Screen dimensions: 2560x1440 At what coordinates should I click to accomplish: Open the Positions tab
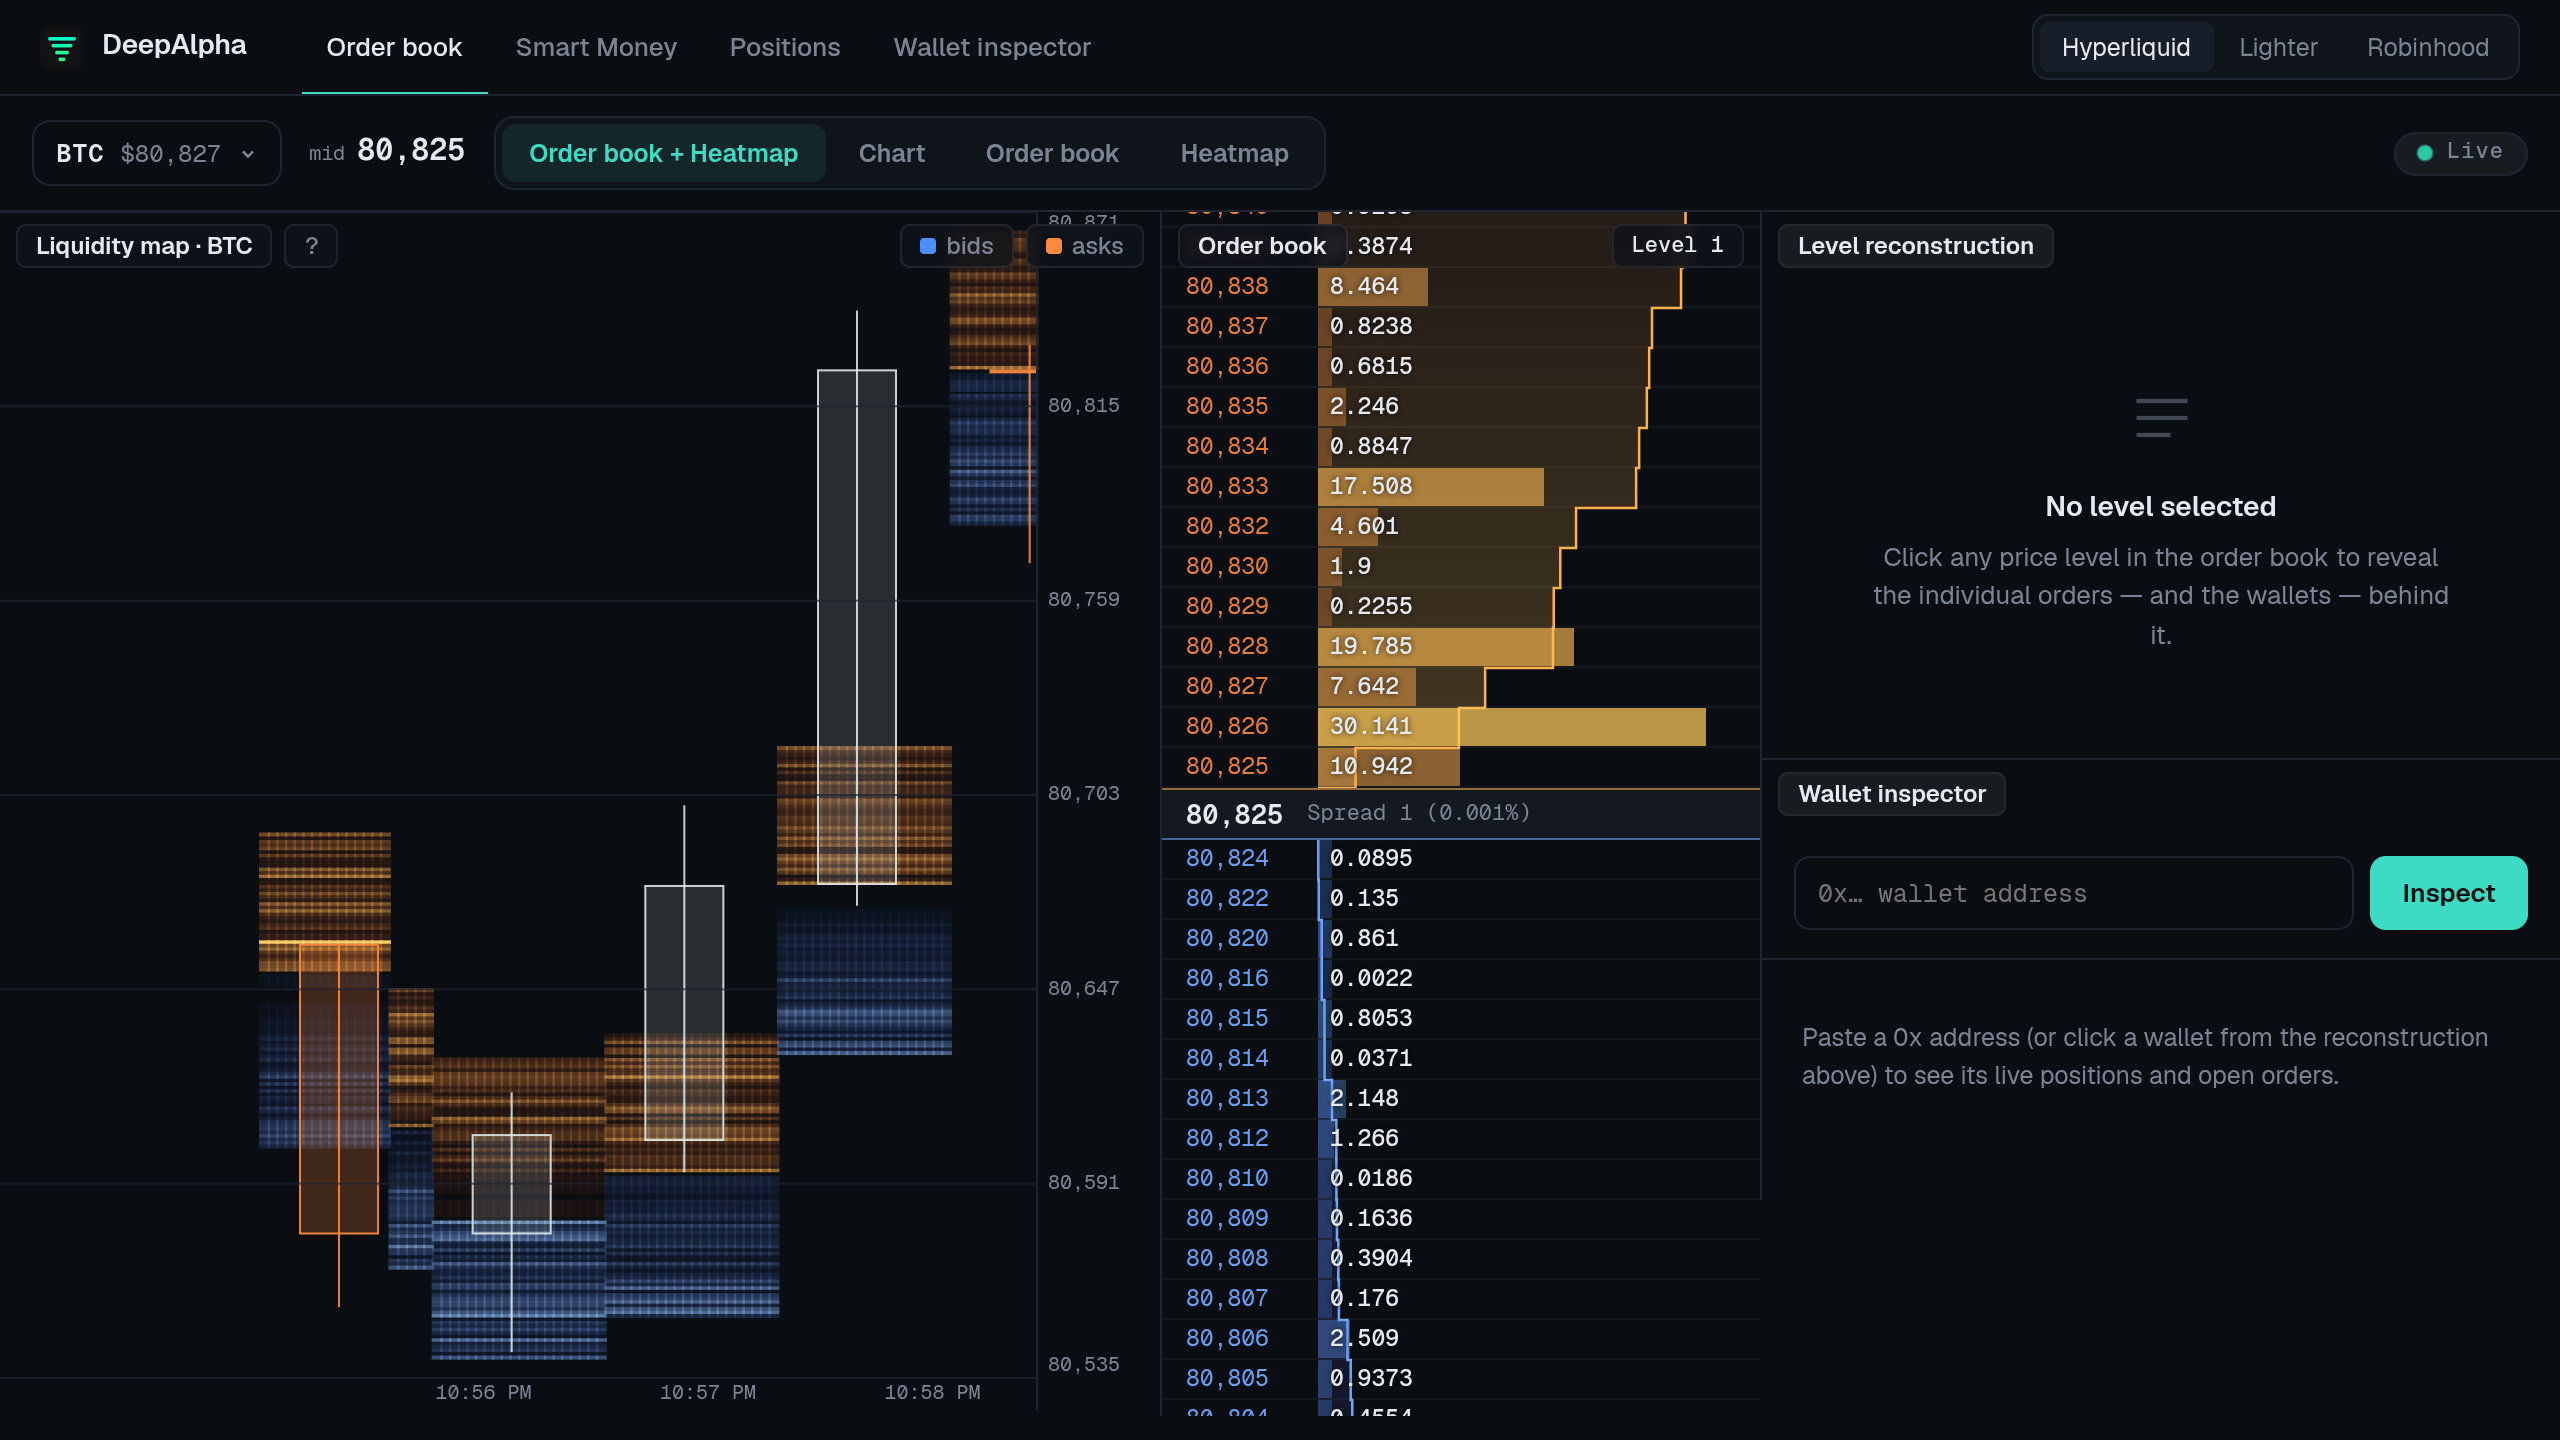click(x=785, y=47)
